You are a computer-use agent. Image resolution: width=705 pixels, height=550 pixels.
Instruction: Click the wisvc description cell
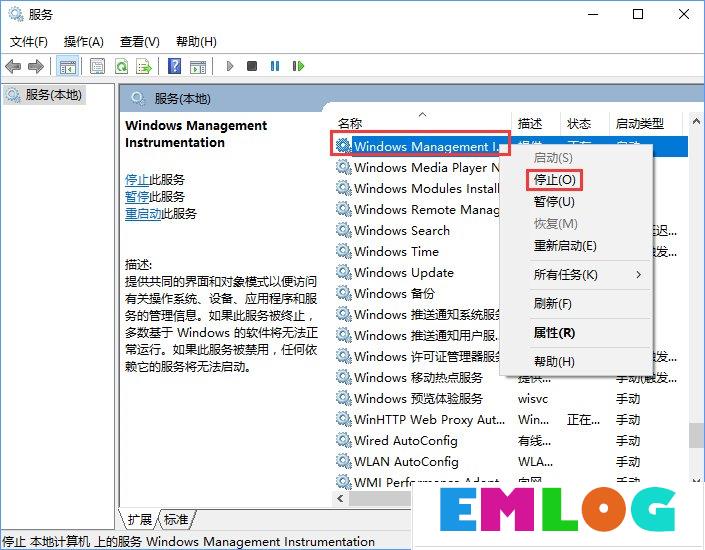(533, 398)
